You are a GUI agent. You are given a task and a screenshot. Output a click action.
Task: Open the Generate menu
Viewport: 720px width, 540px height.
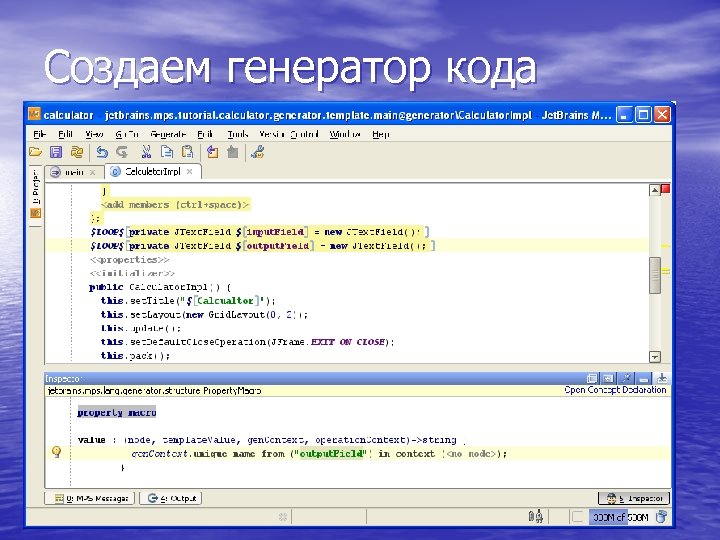pos(168,134)
